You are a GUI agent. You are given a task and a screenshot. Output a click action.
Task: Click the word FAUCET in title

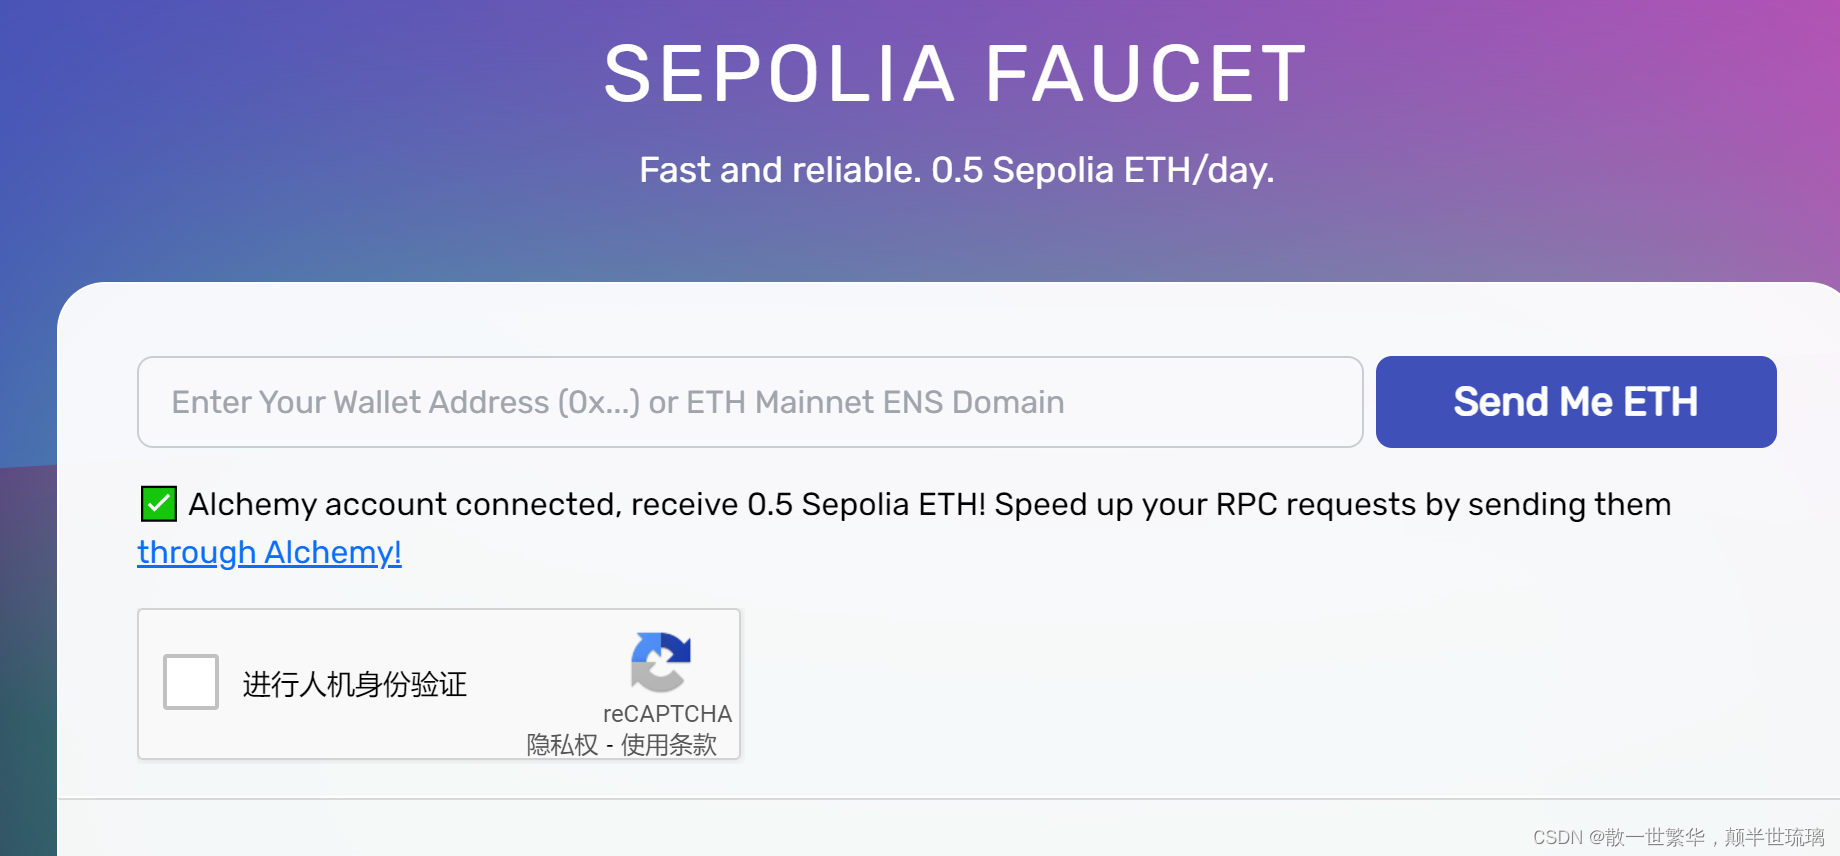coord(1147,74)
